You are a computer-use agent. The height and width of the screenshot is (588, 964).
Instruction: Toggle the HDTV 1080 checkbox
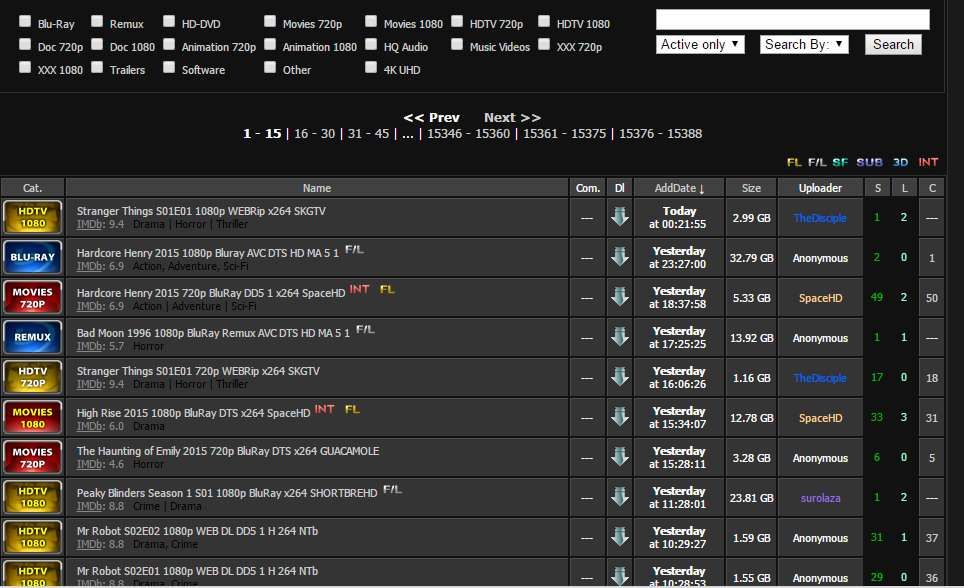(544, 21)
